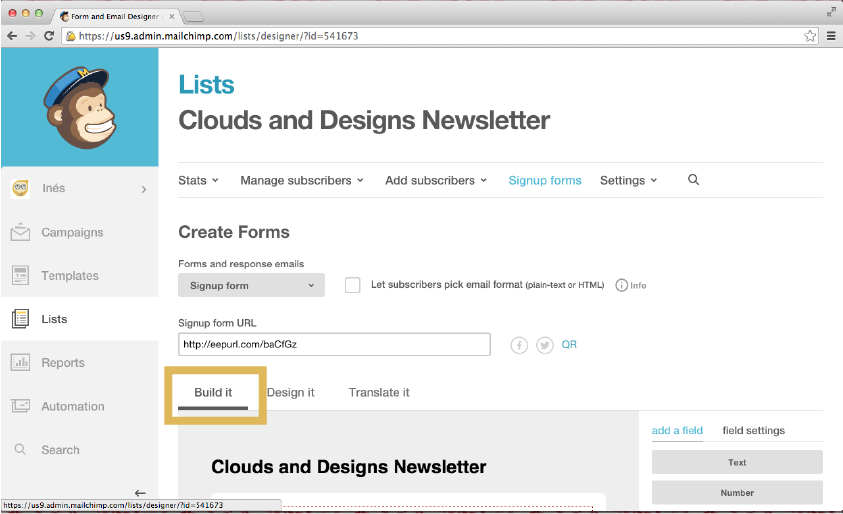Expand the Inés account chevron
The height and width of the screenshot is (514, 843).
144,189
